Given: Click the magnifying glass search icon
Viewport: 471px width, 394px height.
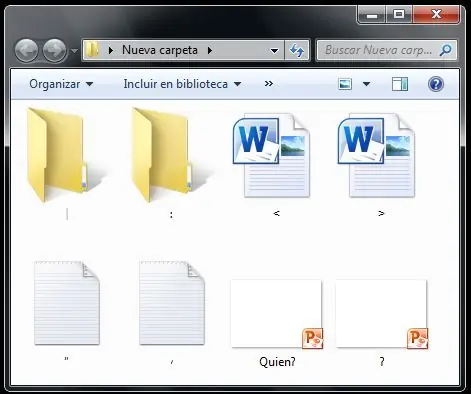Looking at the screenshot, I should point(445,50).
